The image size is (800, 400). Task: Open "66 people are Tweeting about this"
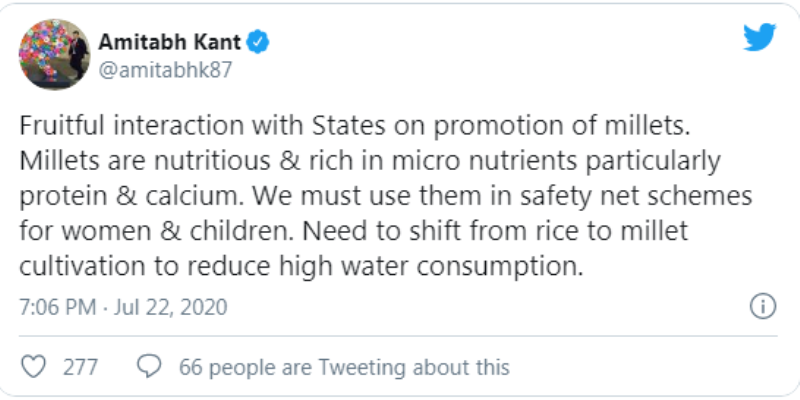point(344,367)
